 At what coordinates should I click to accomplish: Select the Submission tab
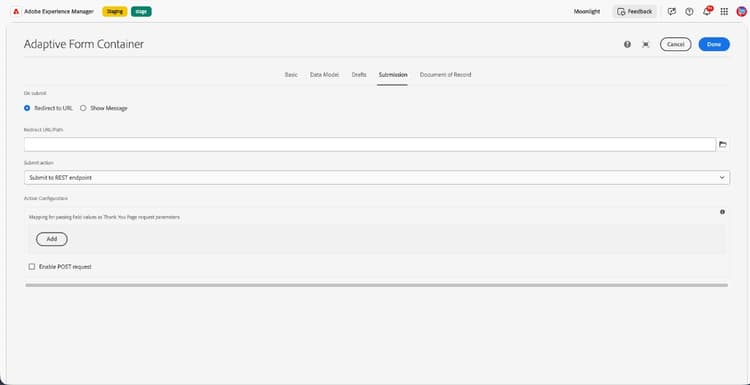[393, 75]
